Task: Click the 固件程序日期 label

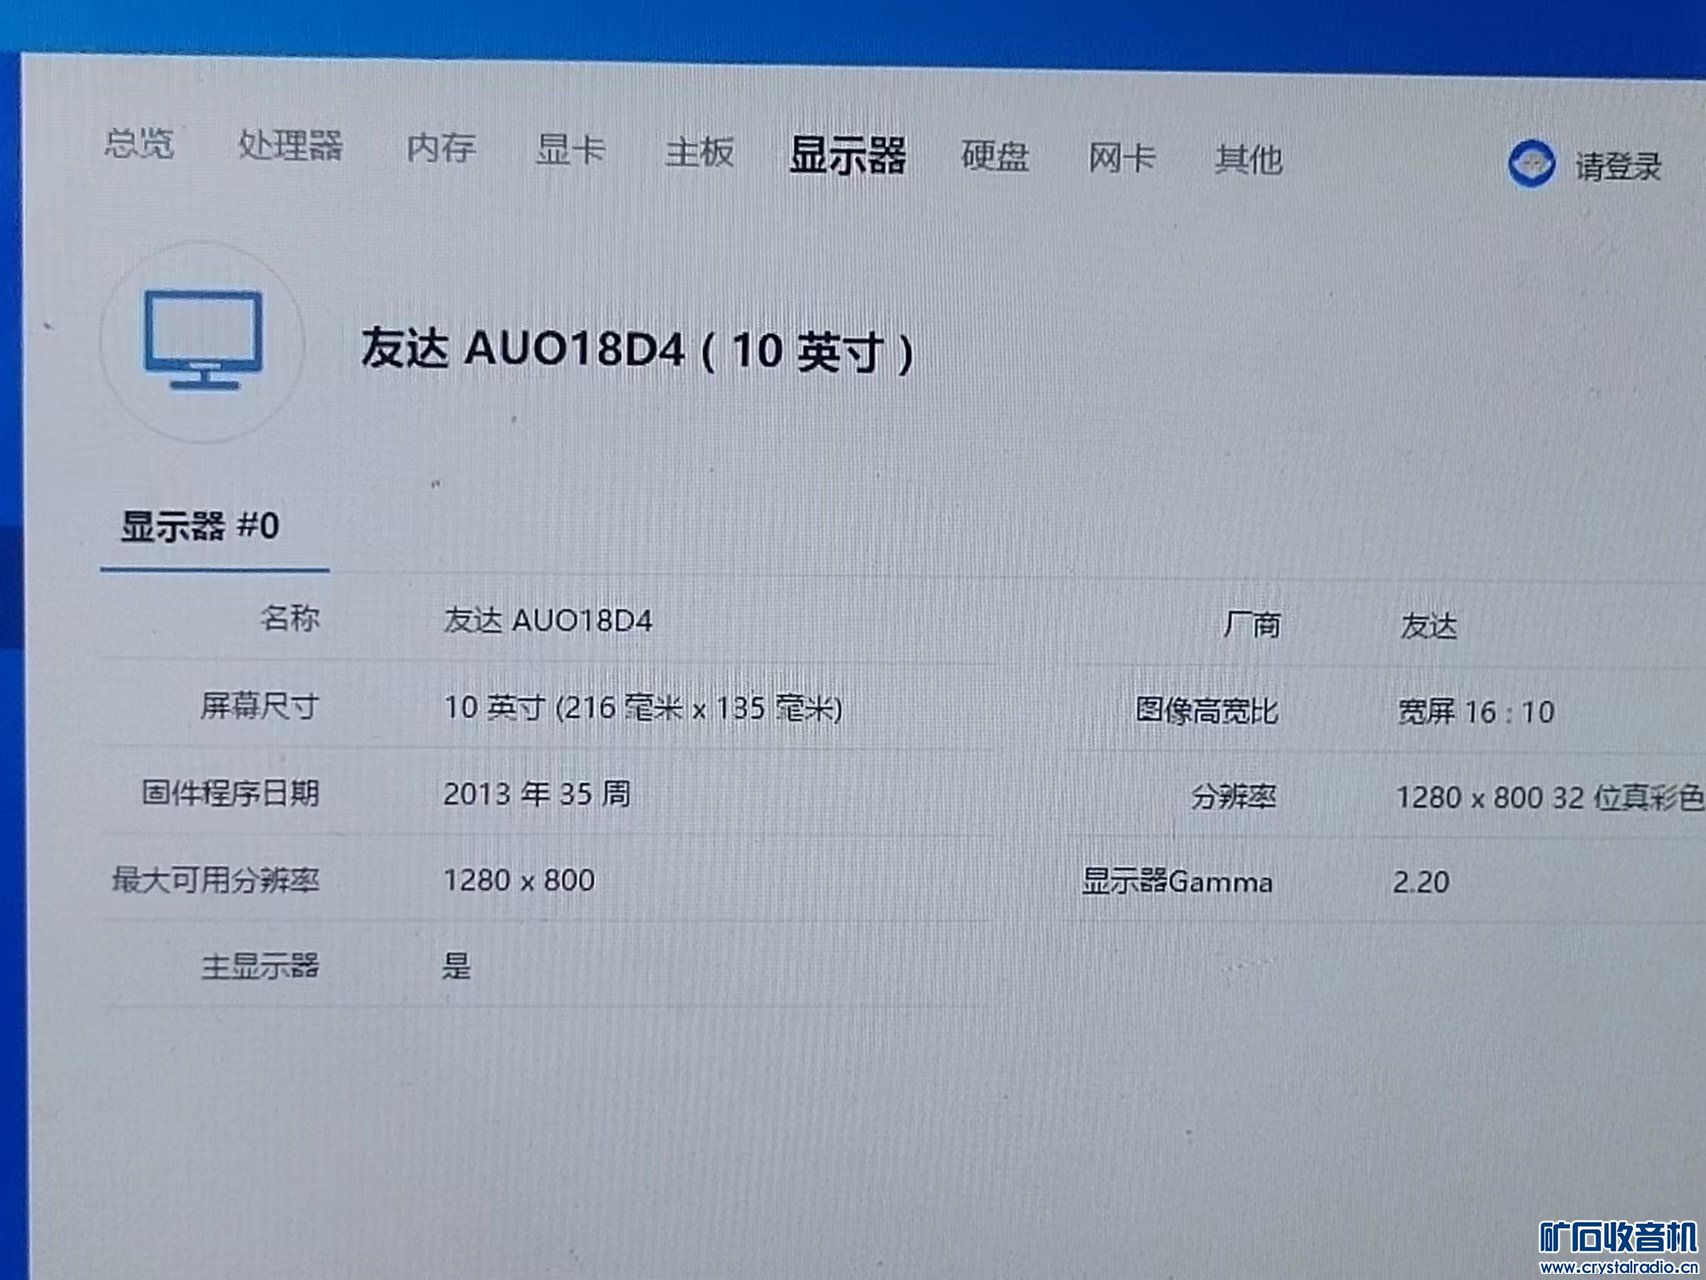Action: (x=230, y=793)
